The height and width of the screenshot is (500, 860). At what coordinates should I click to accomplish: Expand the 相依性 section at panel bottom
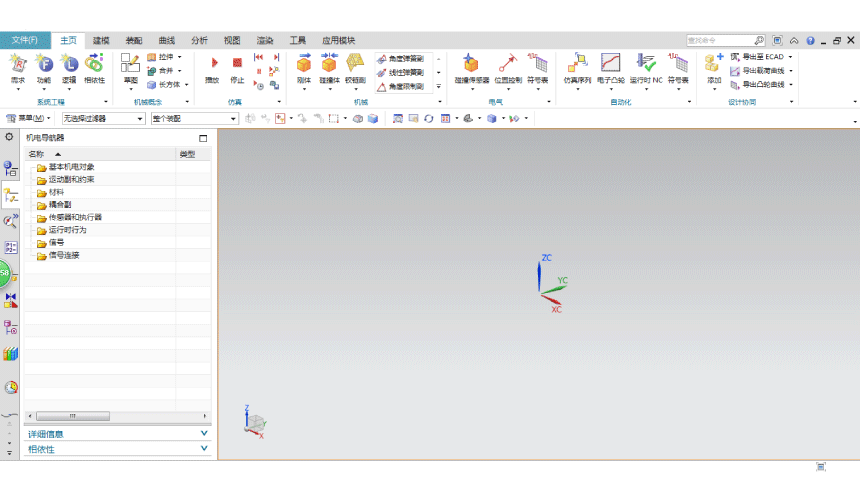click(x=204, y=449)
